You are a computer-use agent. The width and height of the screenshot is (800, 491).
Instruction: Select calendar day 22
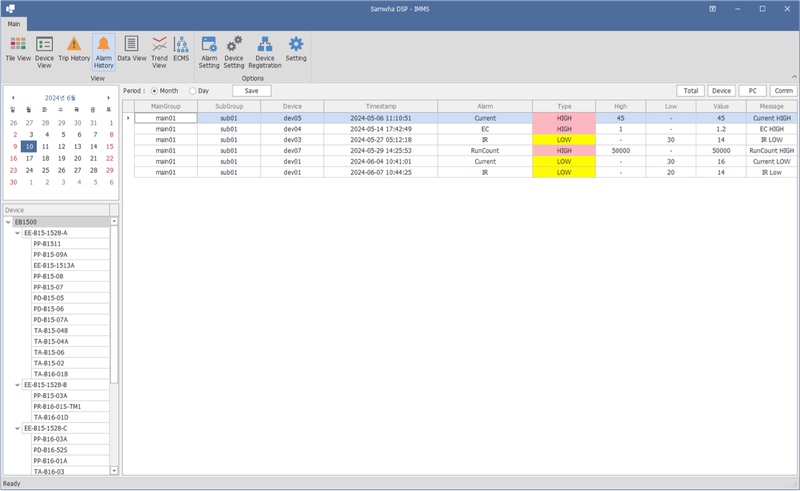(110, 158)
